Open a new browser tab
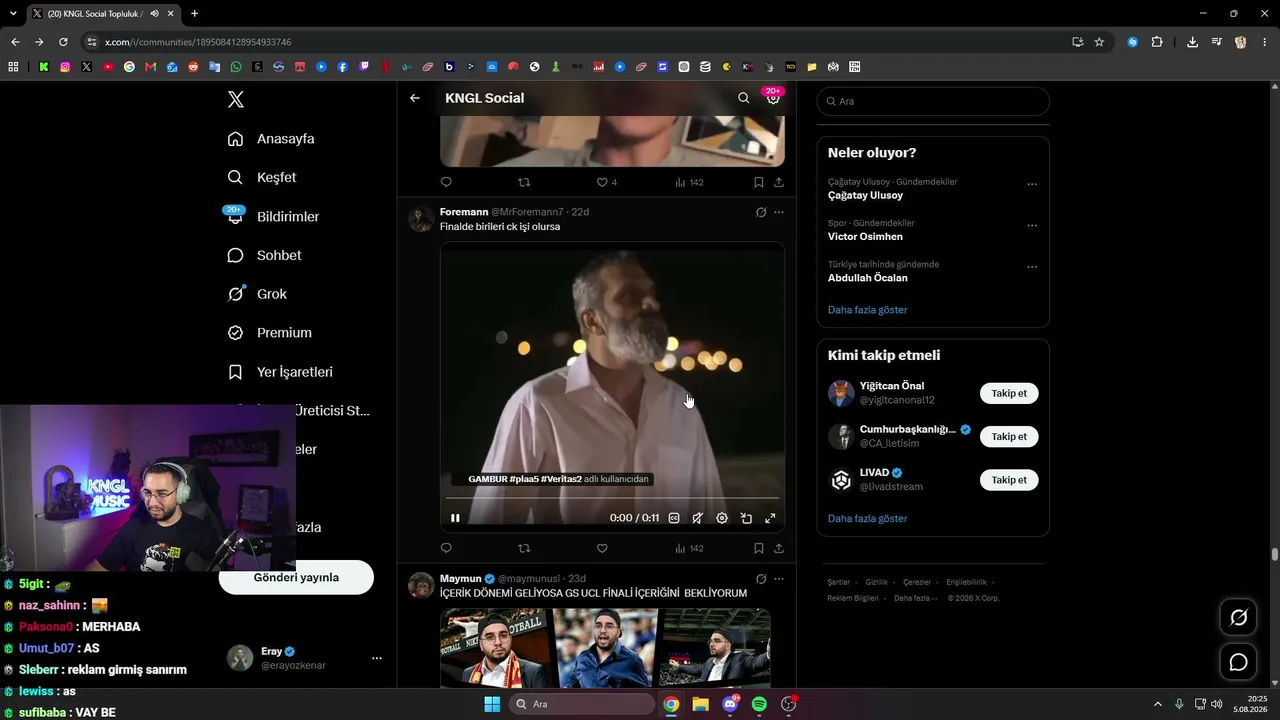Image resolution: width=1280 pixels, height=720 pixels. 194,13
